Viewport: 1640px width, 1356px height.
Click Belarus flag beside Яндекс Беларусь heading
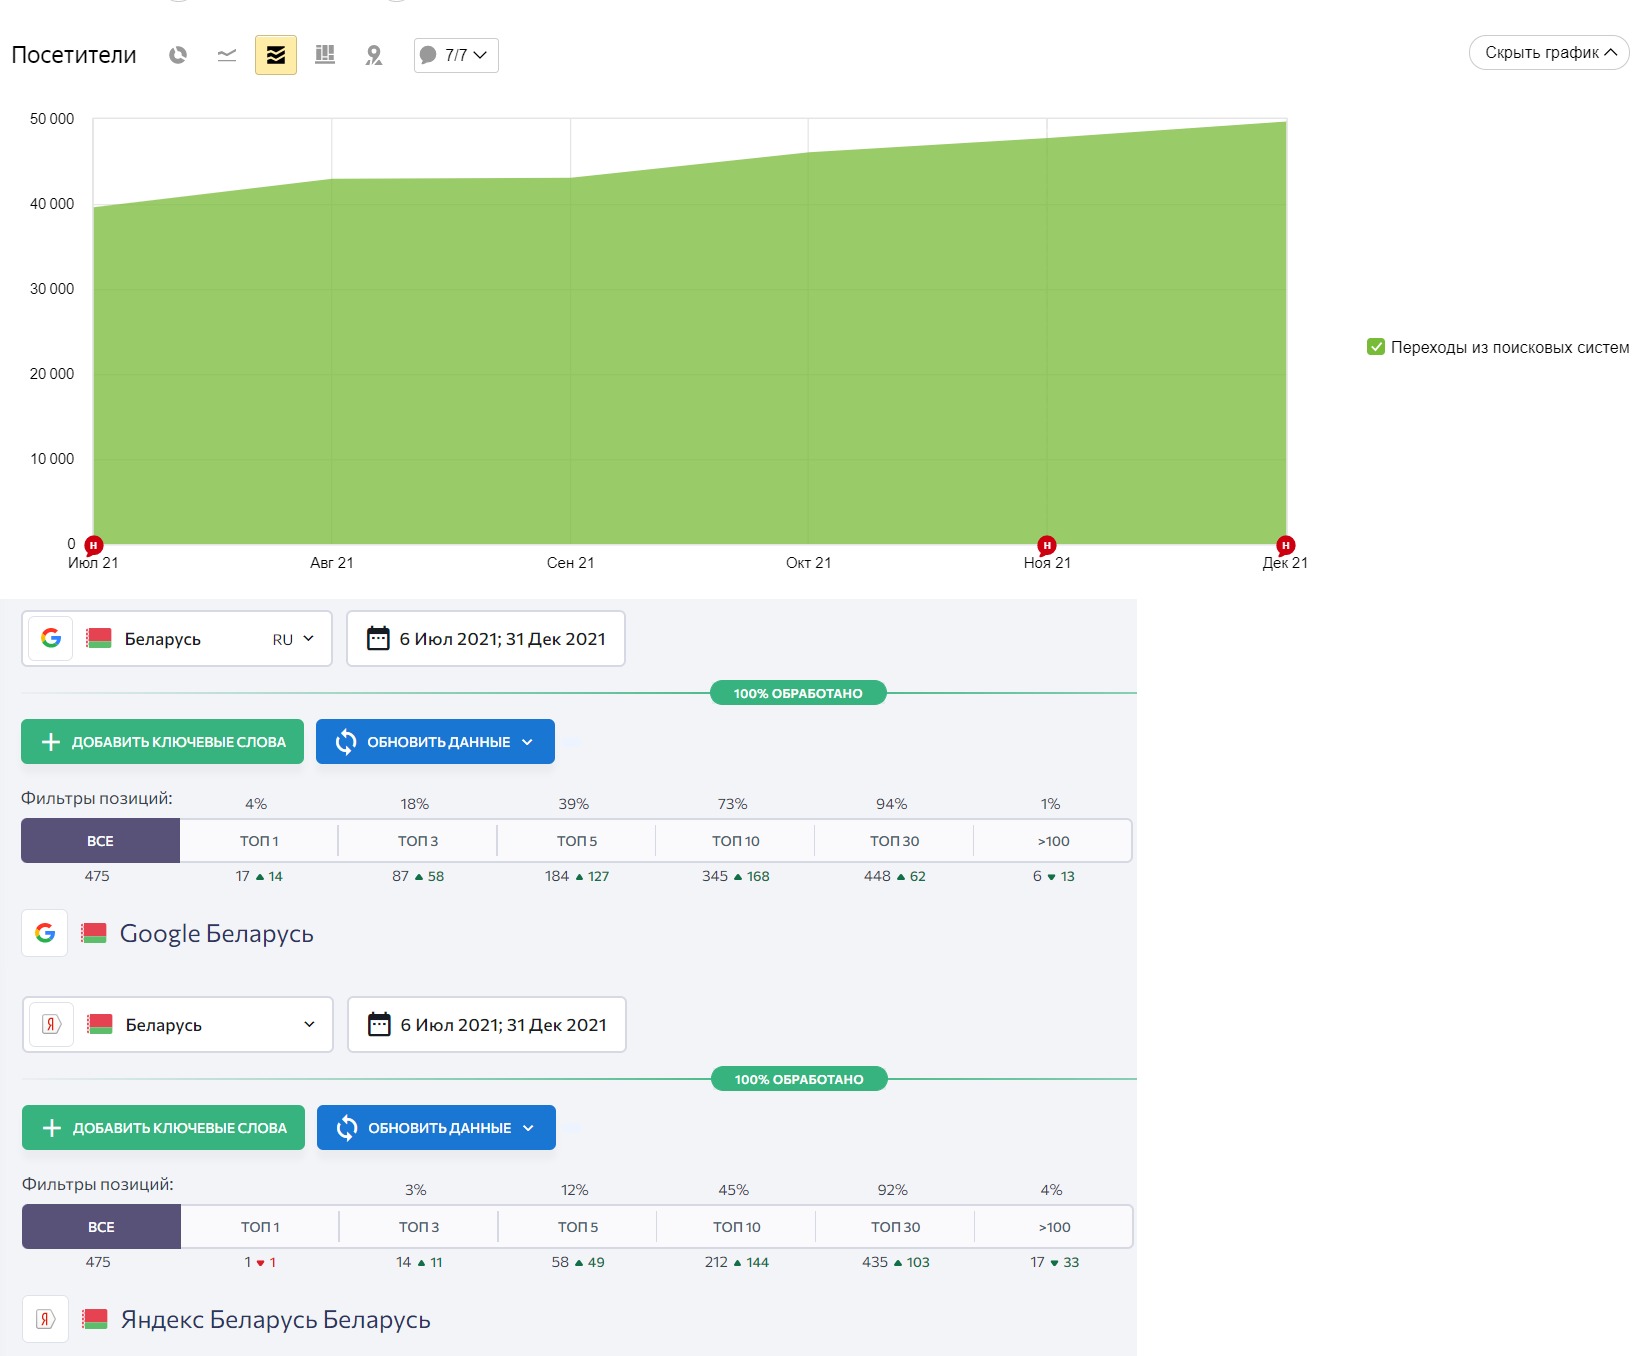point(95,1319)
